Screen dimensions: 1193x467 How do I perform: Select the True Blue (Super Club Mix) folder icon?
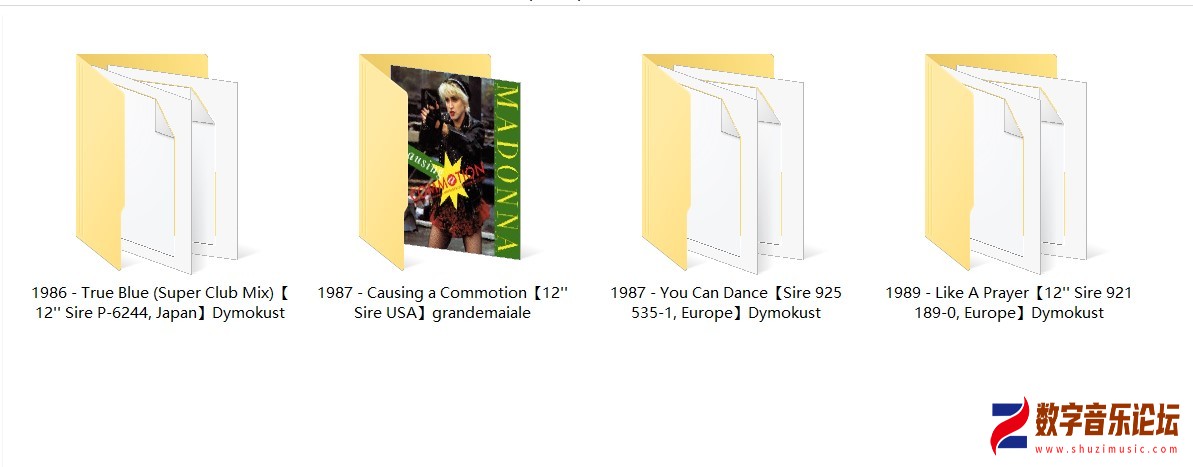(157, 163)
